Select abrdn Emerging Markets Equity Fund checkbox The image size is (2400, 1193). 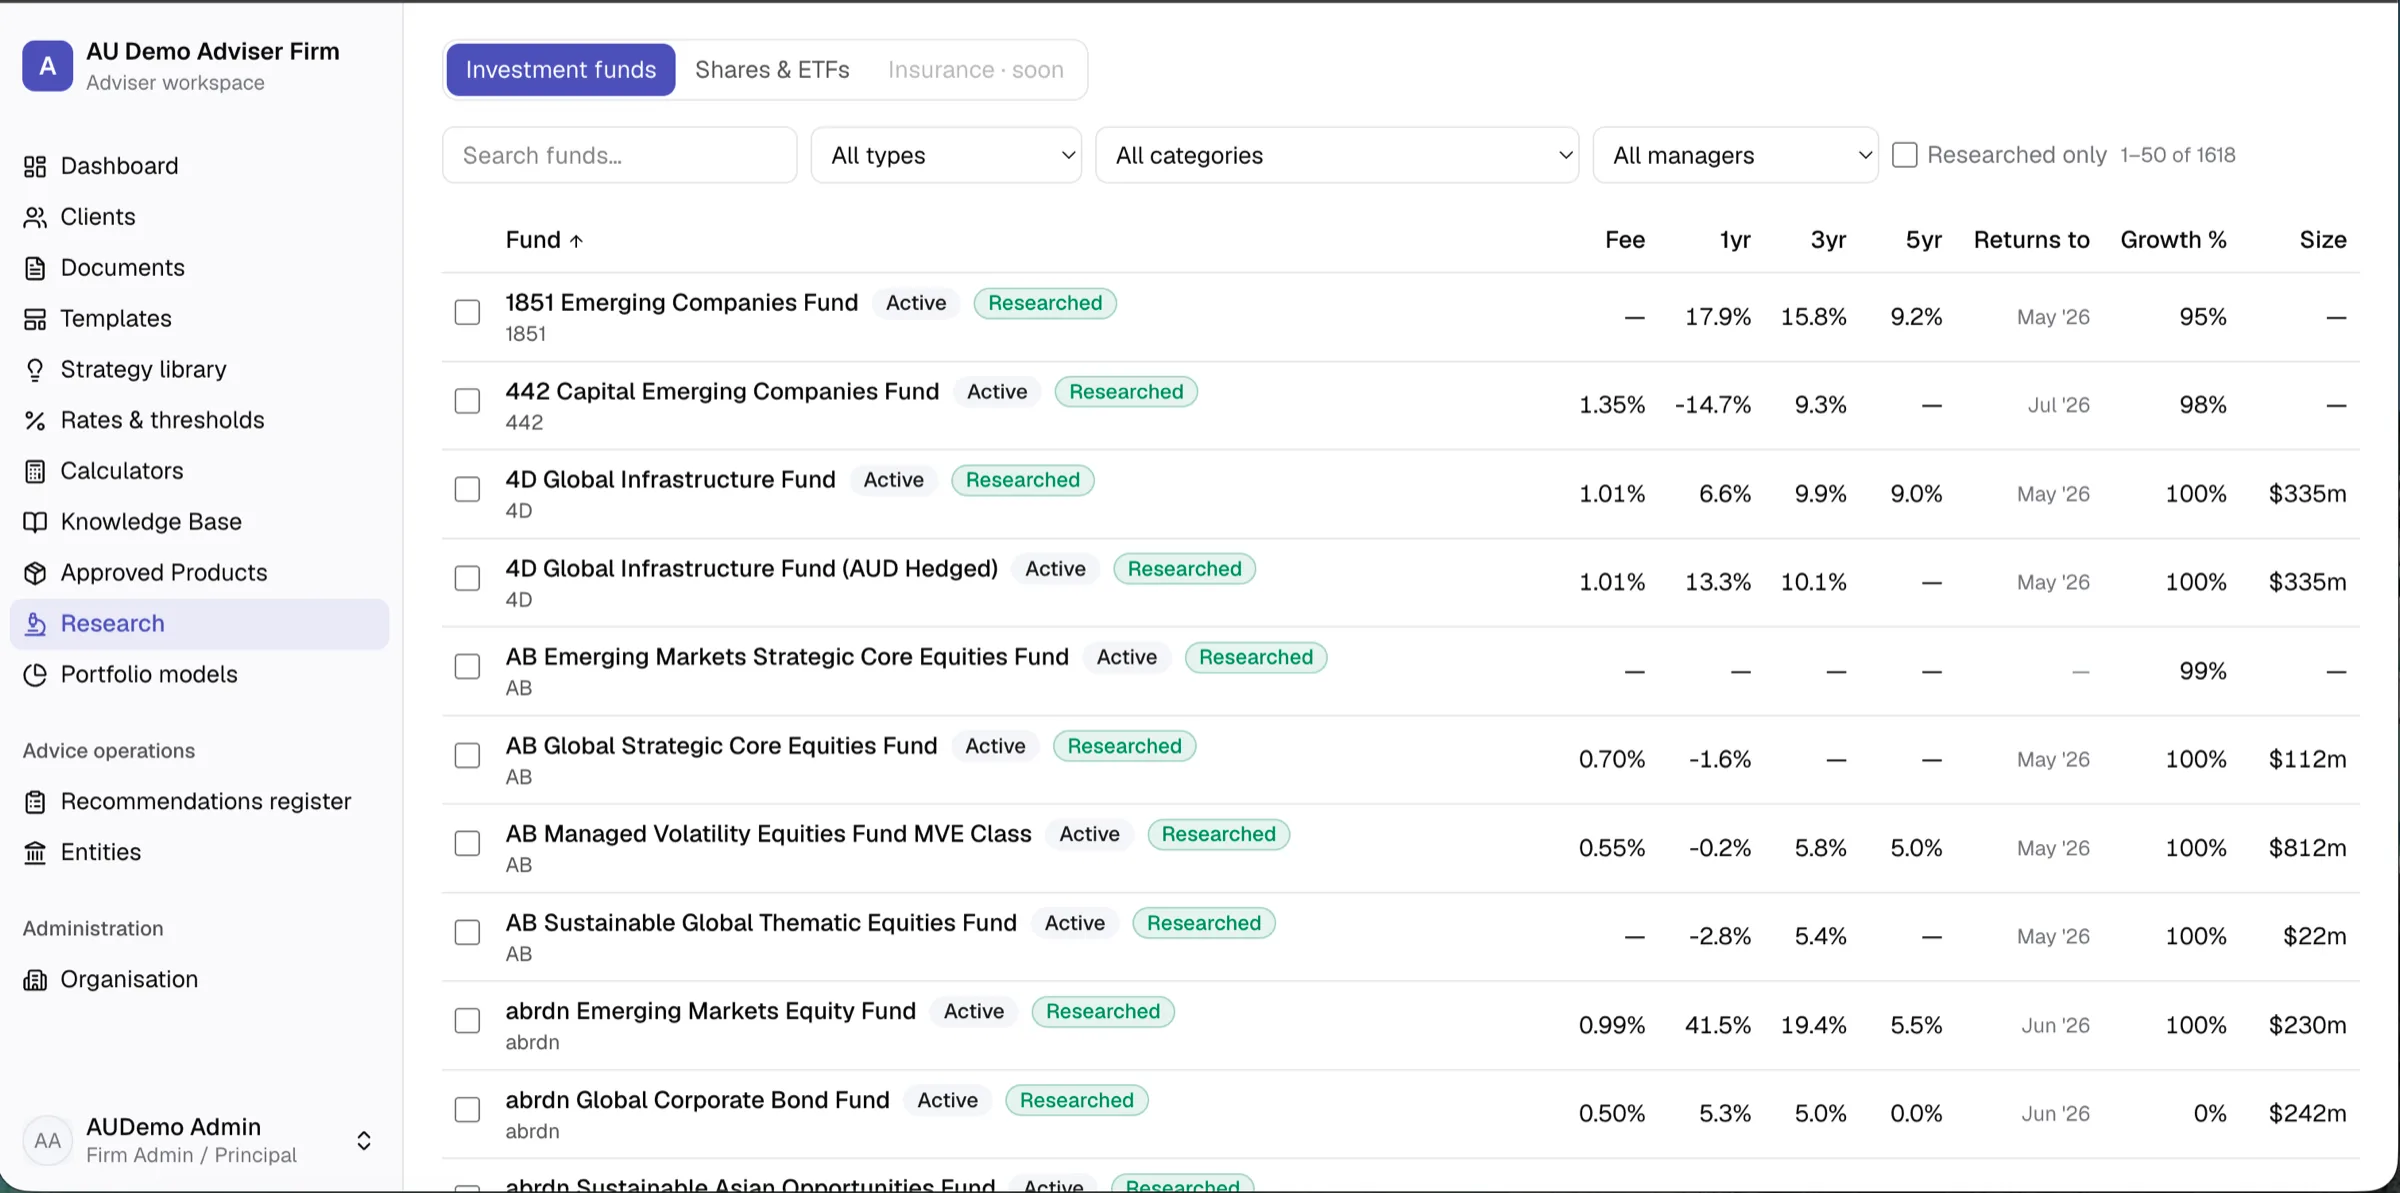(x=467, y=1020)
